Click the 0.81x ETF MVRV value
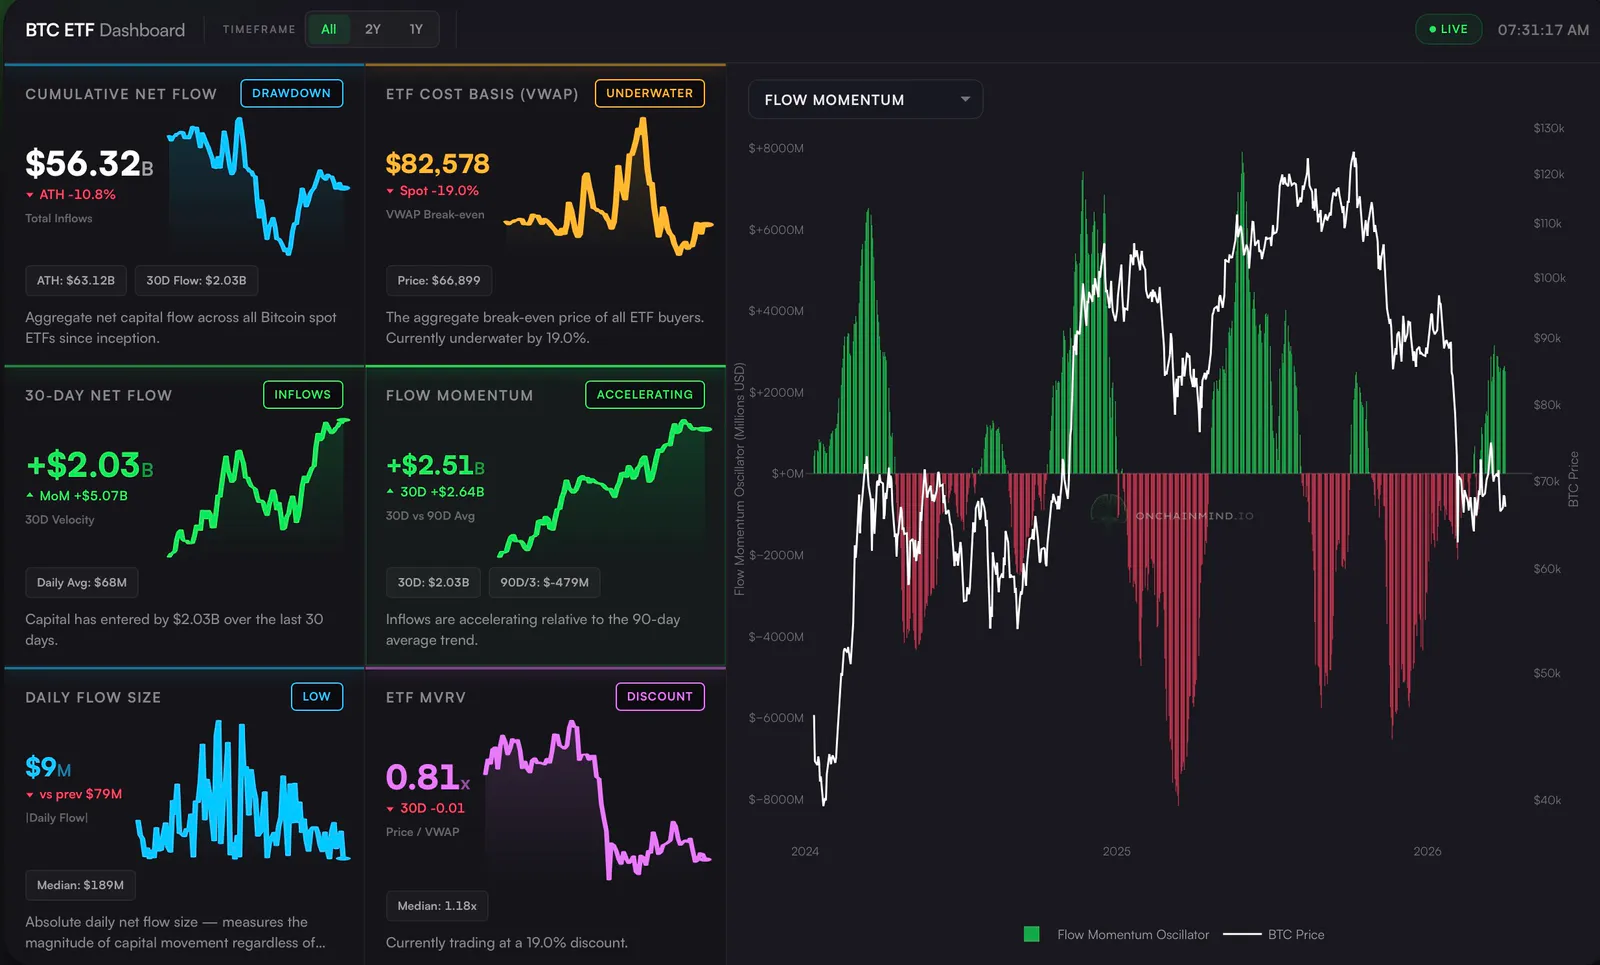Viewport: 1600px width, 965px height. (x=428, y=777)
